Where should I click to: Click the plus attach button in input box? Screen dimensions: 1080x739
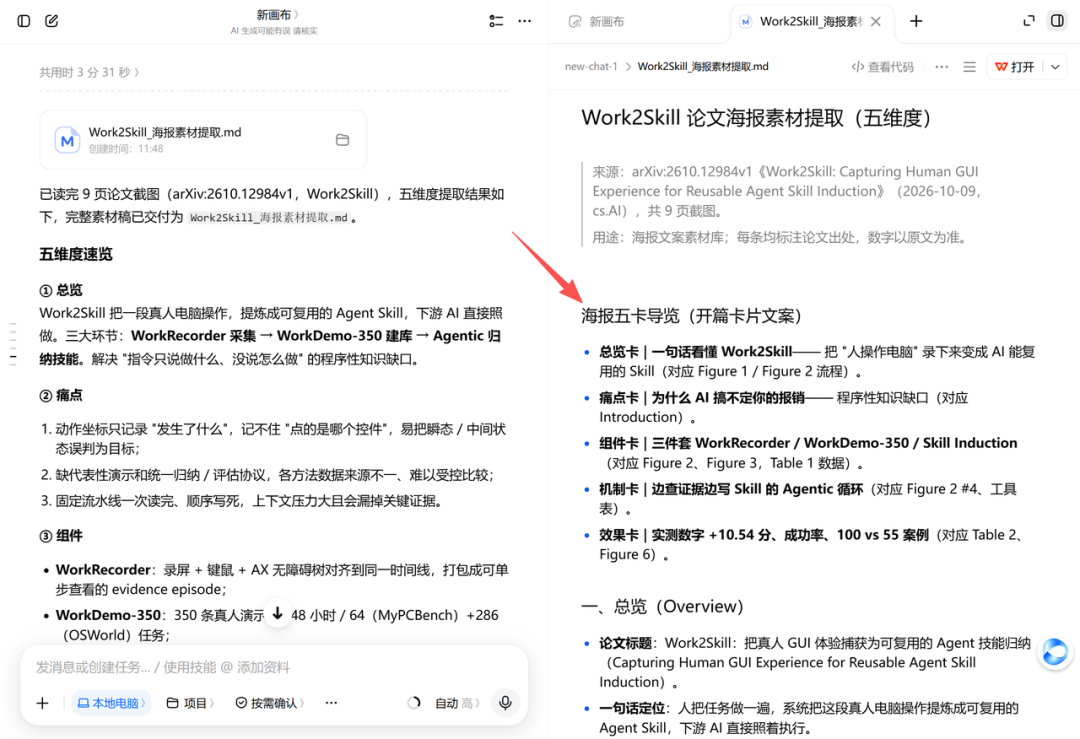(43, 702)
